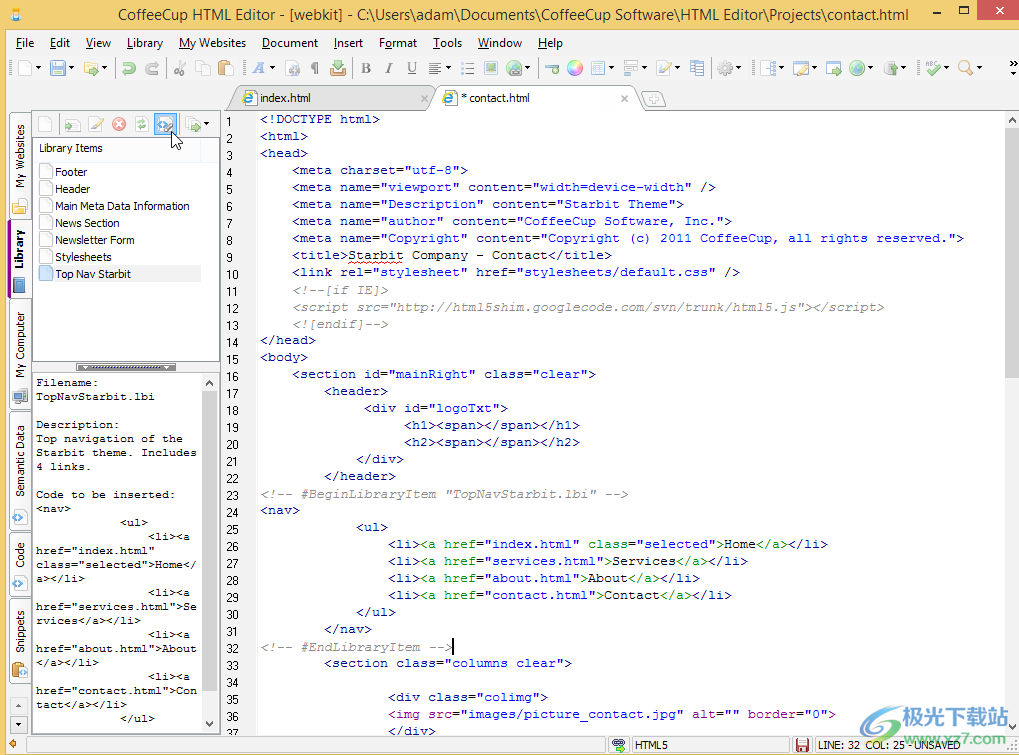Screen dimensions: 1019x755
Task: Click the Insert Image icon
Action: (491, 68)
